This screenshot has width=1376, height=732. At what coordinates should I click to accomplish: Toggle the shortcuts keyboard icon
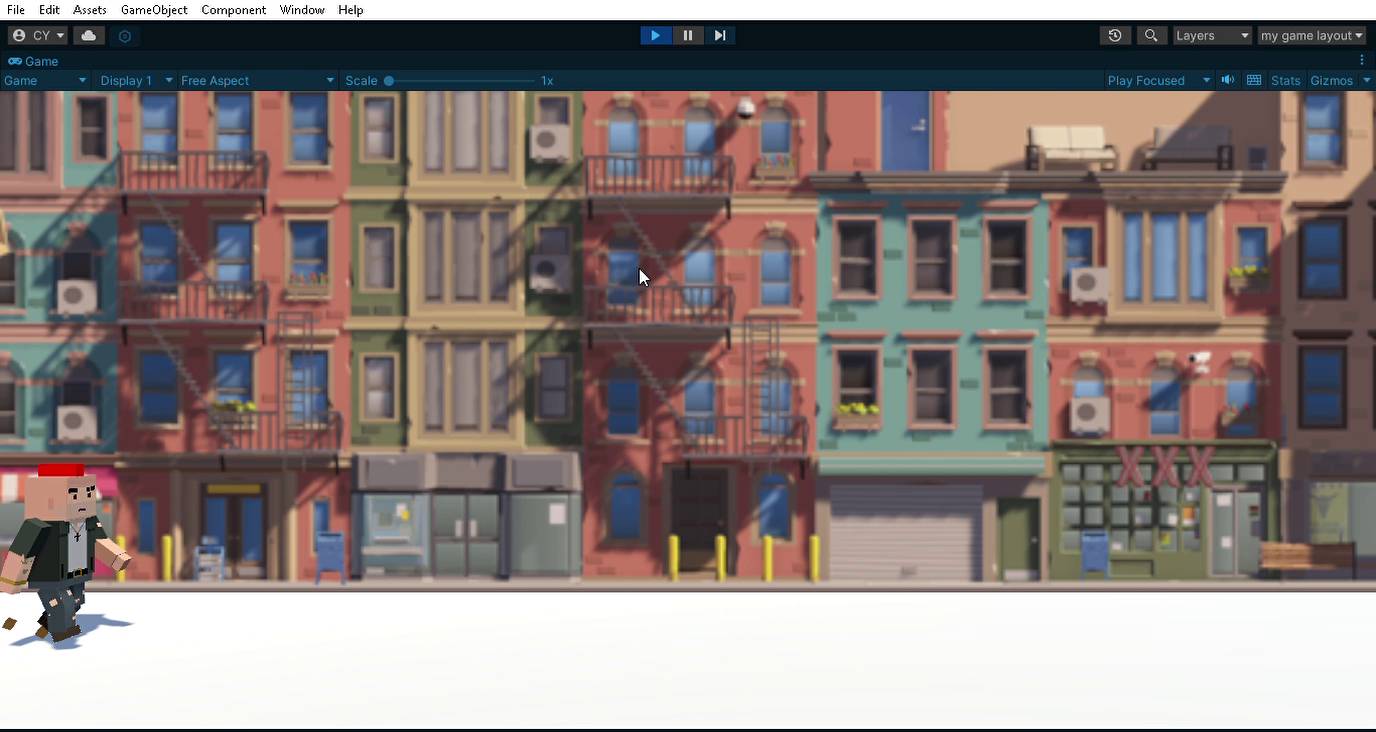(x=1254, y=80)
